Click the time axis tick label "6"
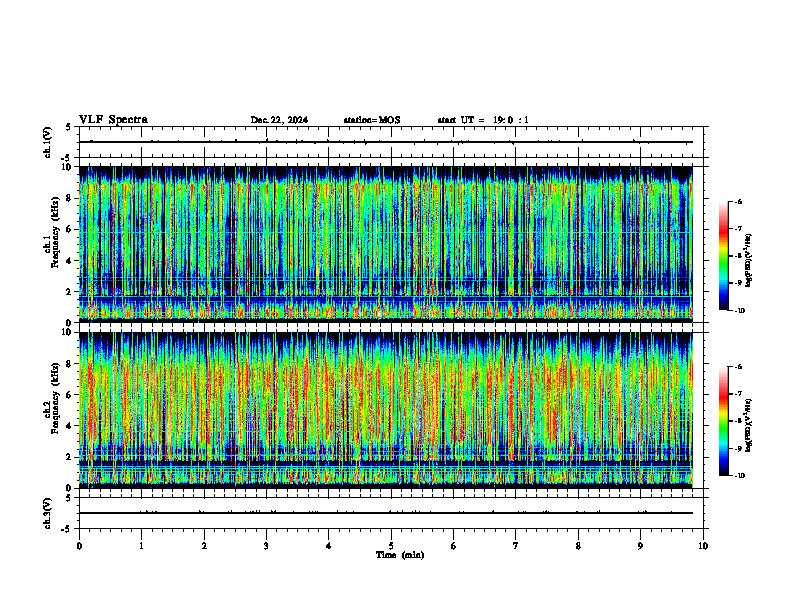The width and height of the screenshot is (792, 612). pos(454,546)
